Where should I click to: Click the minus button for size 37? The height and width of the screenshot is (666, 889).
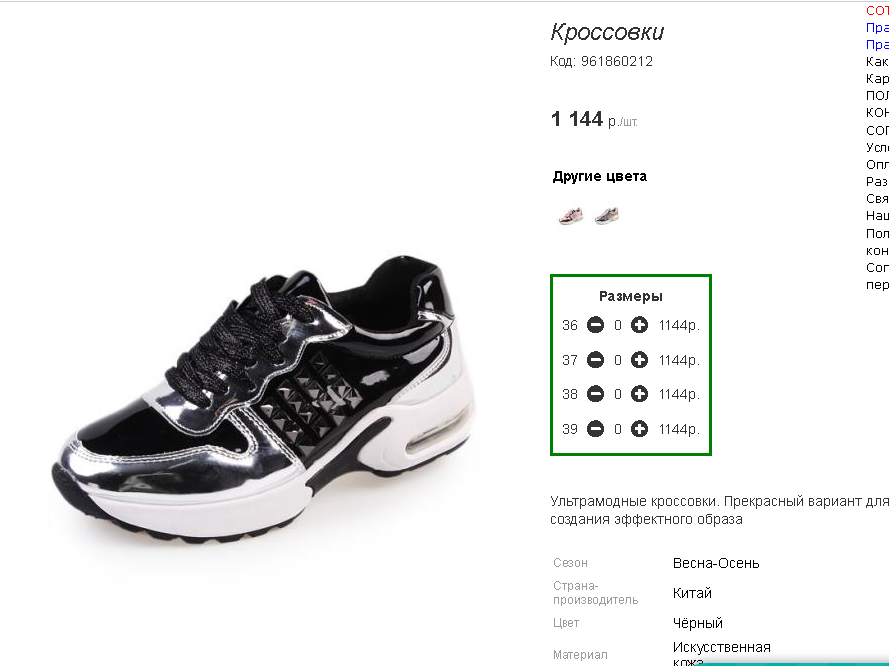coord(595,360)
